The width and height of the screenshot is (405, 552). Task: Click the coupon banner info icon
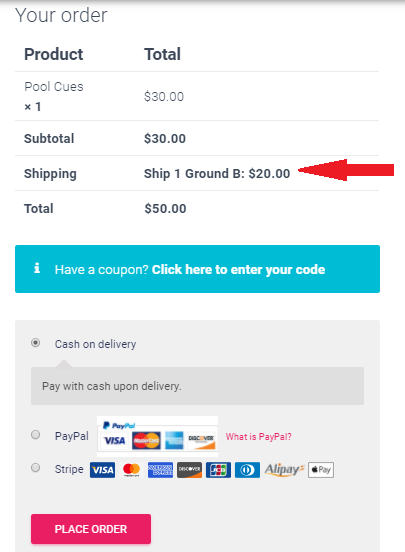click(x=37, y=268)
